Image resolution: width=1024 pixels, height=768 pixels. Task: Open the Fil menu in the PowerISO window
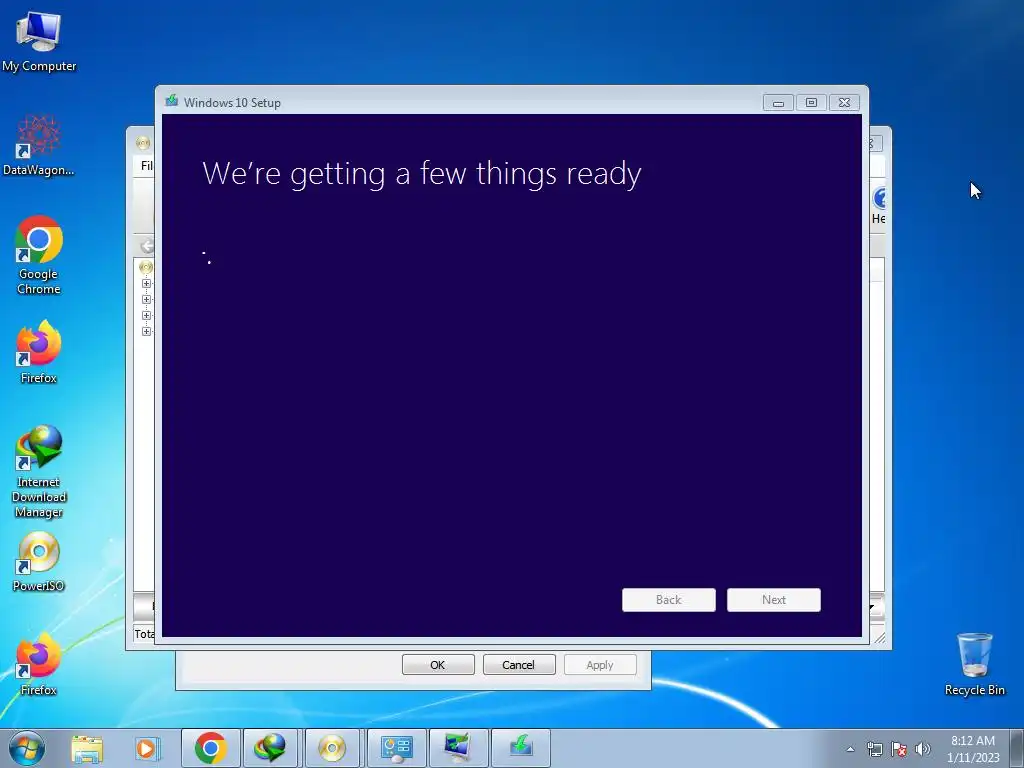pos(147,166)
